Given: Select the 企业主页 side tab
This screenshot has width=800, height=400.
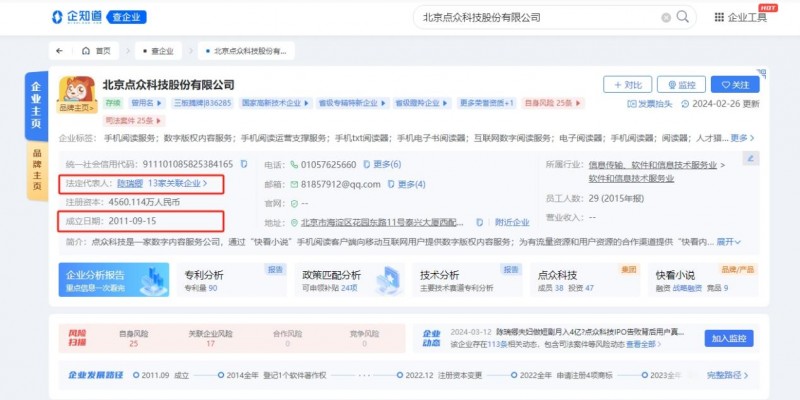Looking at the screenshot, I should pos(36,106).
